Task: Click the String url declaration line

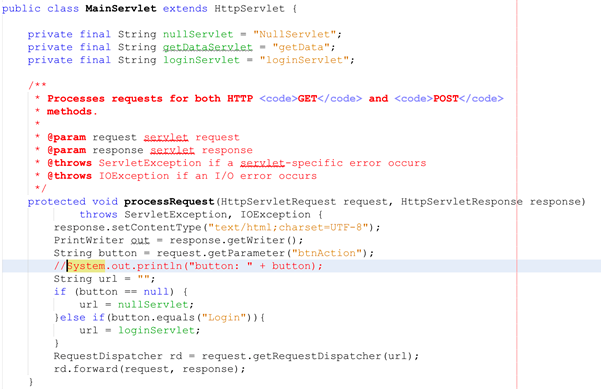Action: (105, 279)
